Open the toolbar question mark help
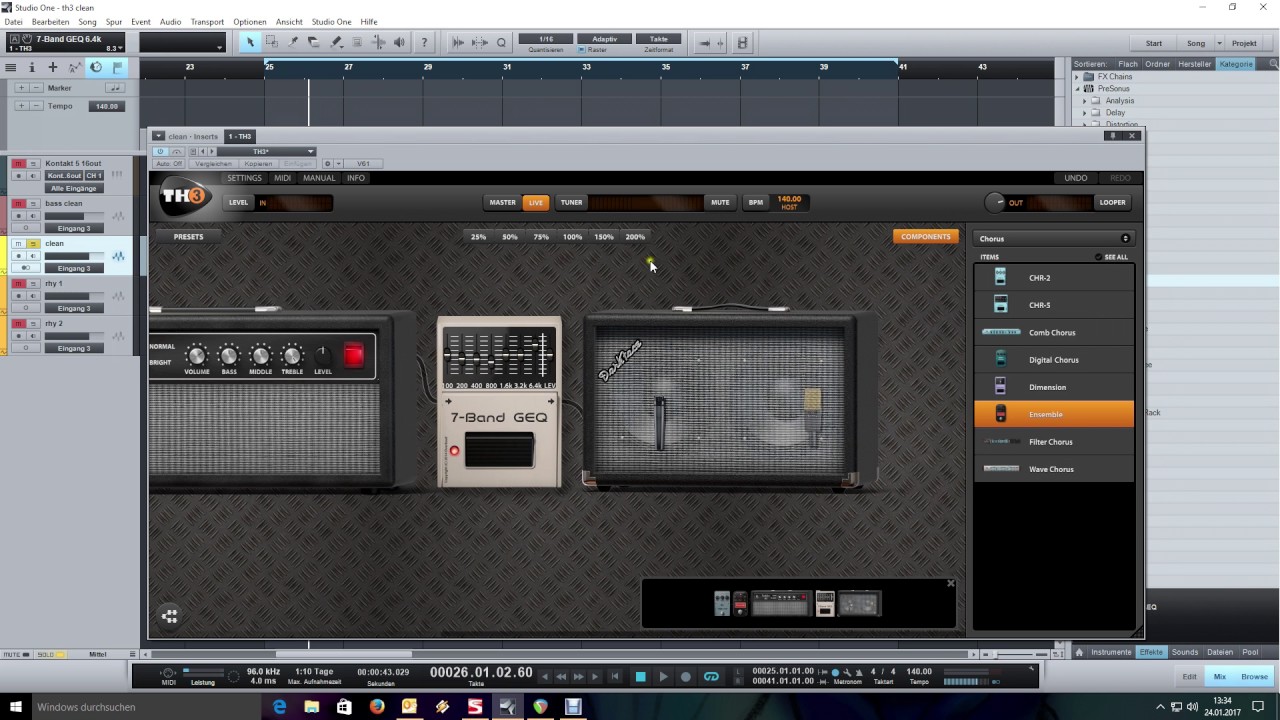Viewport: 1280px width, 720px height. (424, 42)
